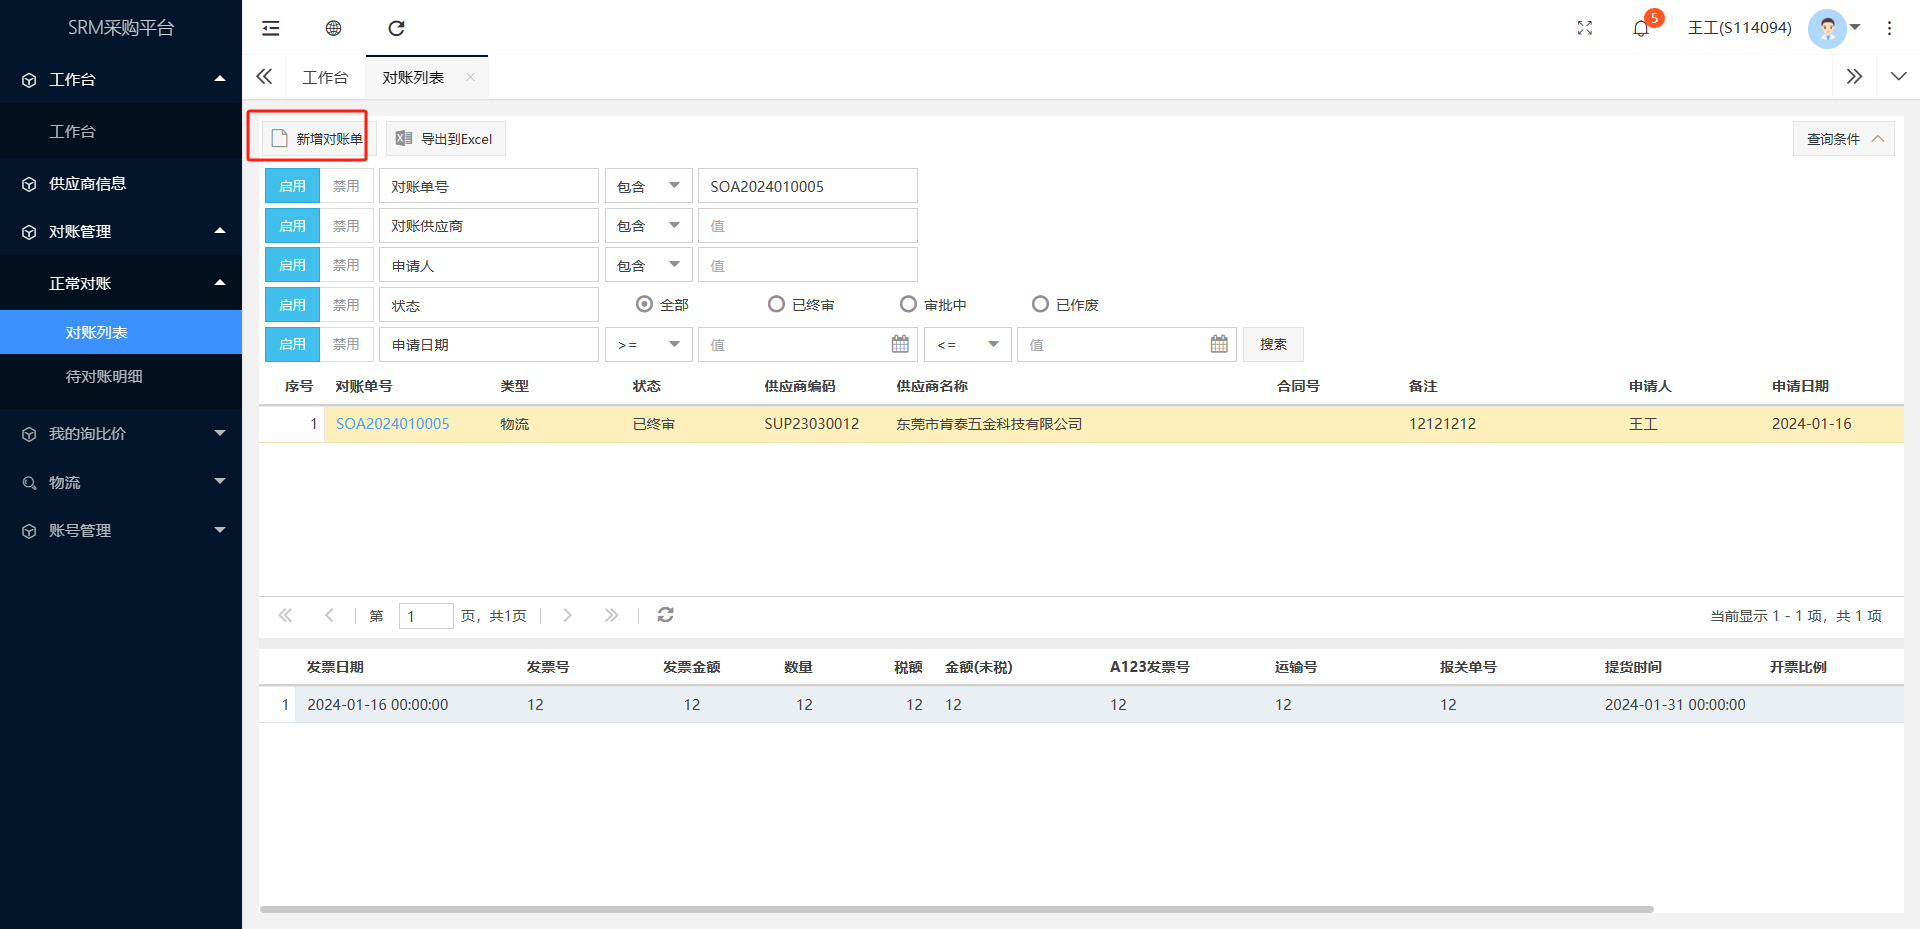Choose the 已作废 status radio option
The width and height of the screenshot is (1920, 929).
point(1040,304)
